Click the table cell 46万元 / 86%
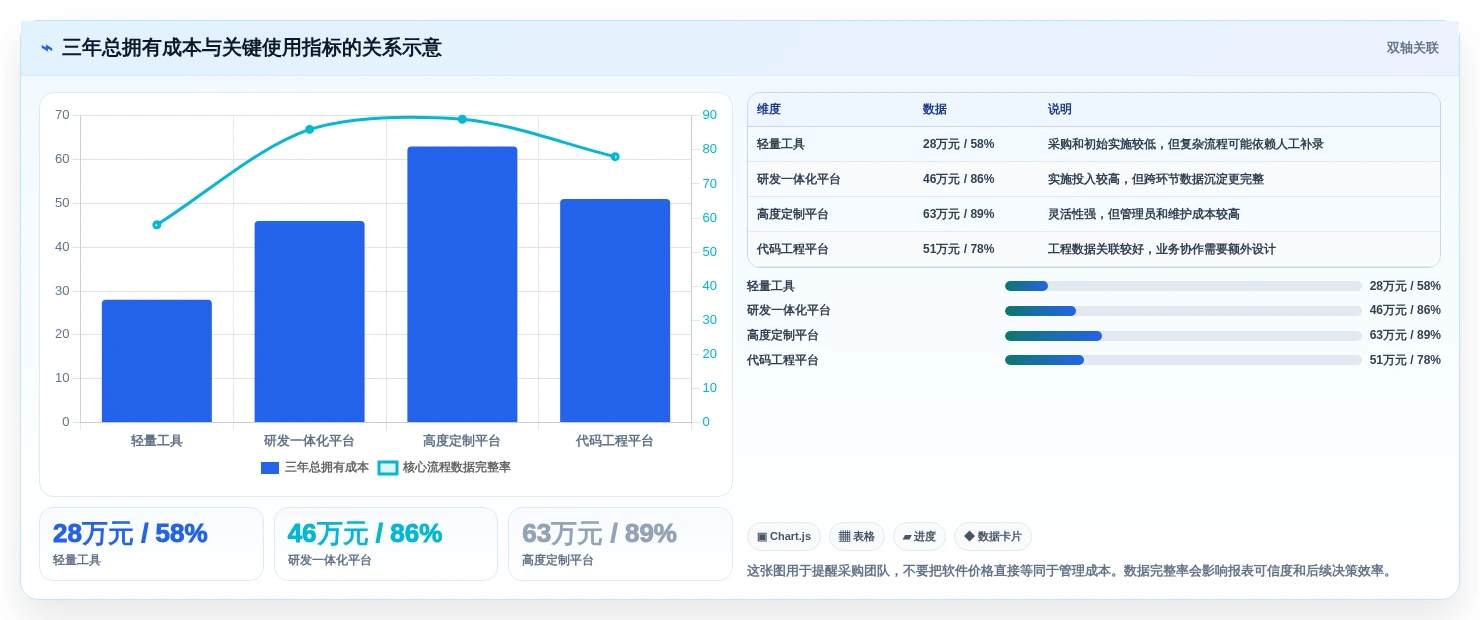This screenshot has width=1480, height=620. [959, 179]
